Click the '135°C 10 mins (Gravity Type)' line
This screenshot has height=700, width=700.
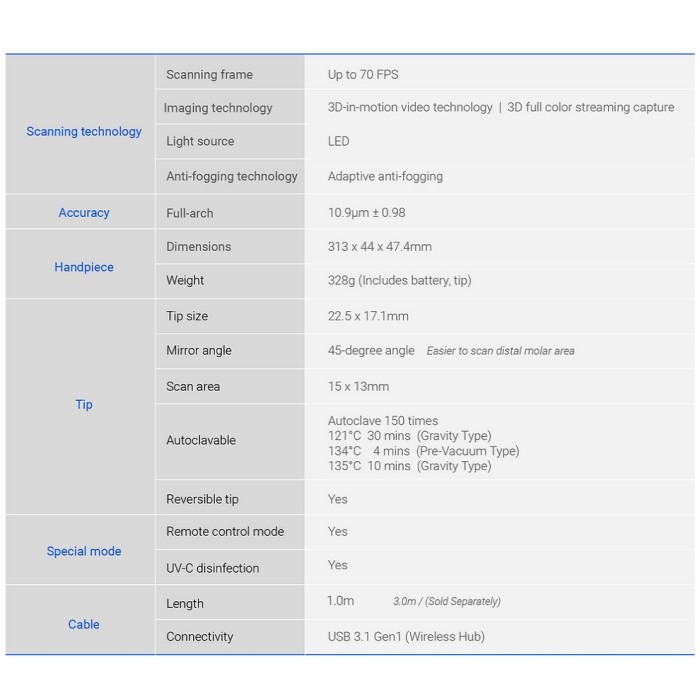(x=410, y=466)
